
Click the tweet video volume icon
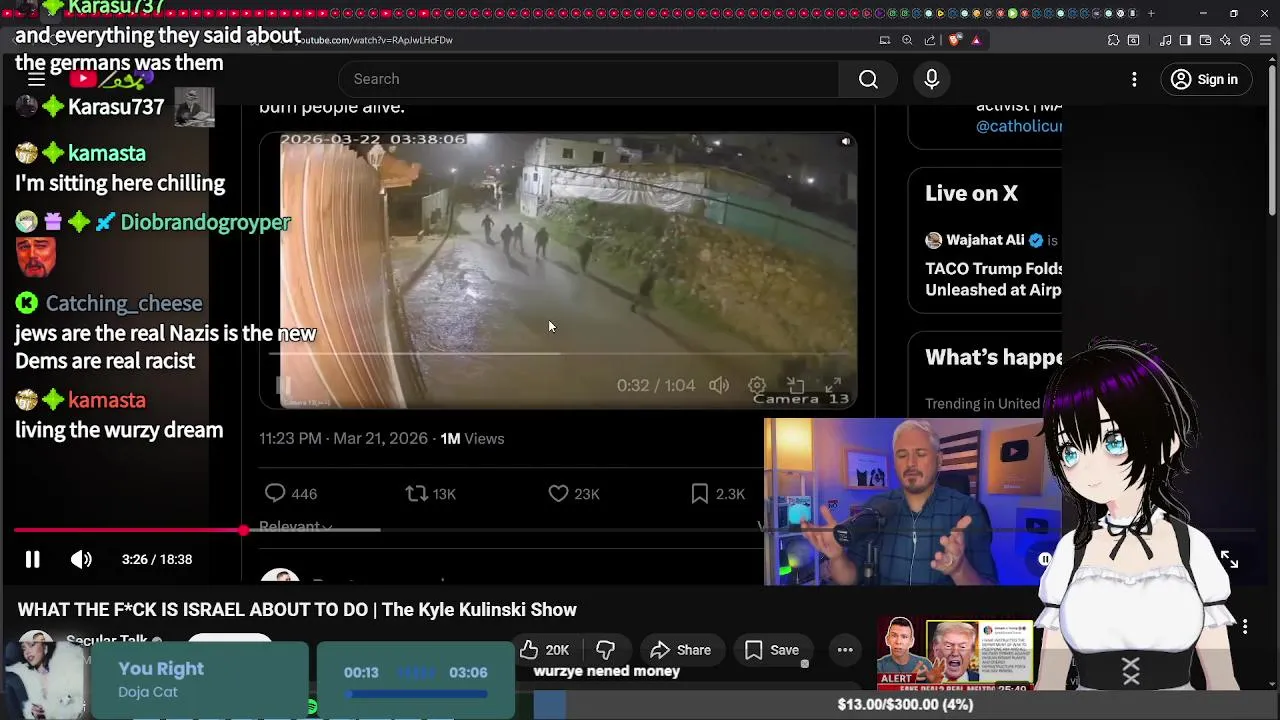[719, 385]
